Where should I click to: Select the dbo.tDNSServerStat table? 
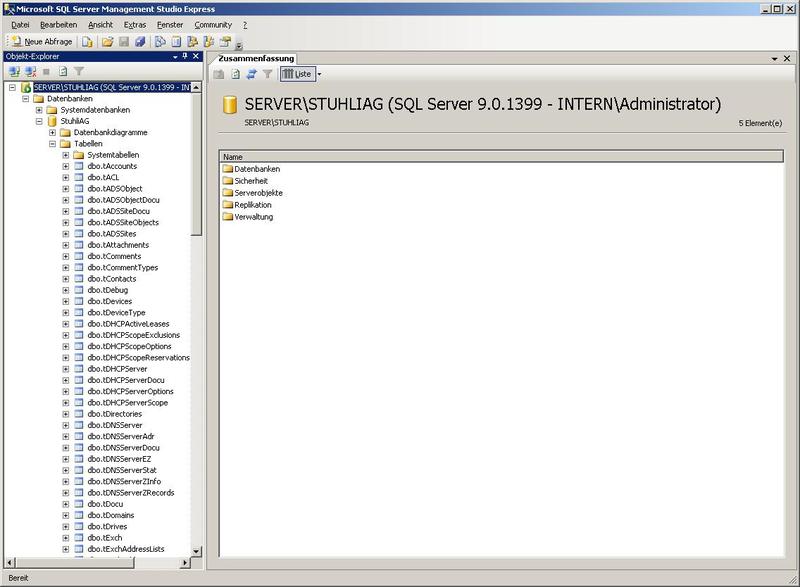coord(122,470)
